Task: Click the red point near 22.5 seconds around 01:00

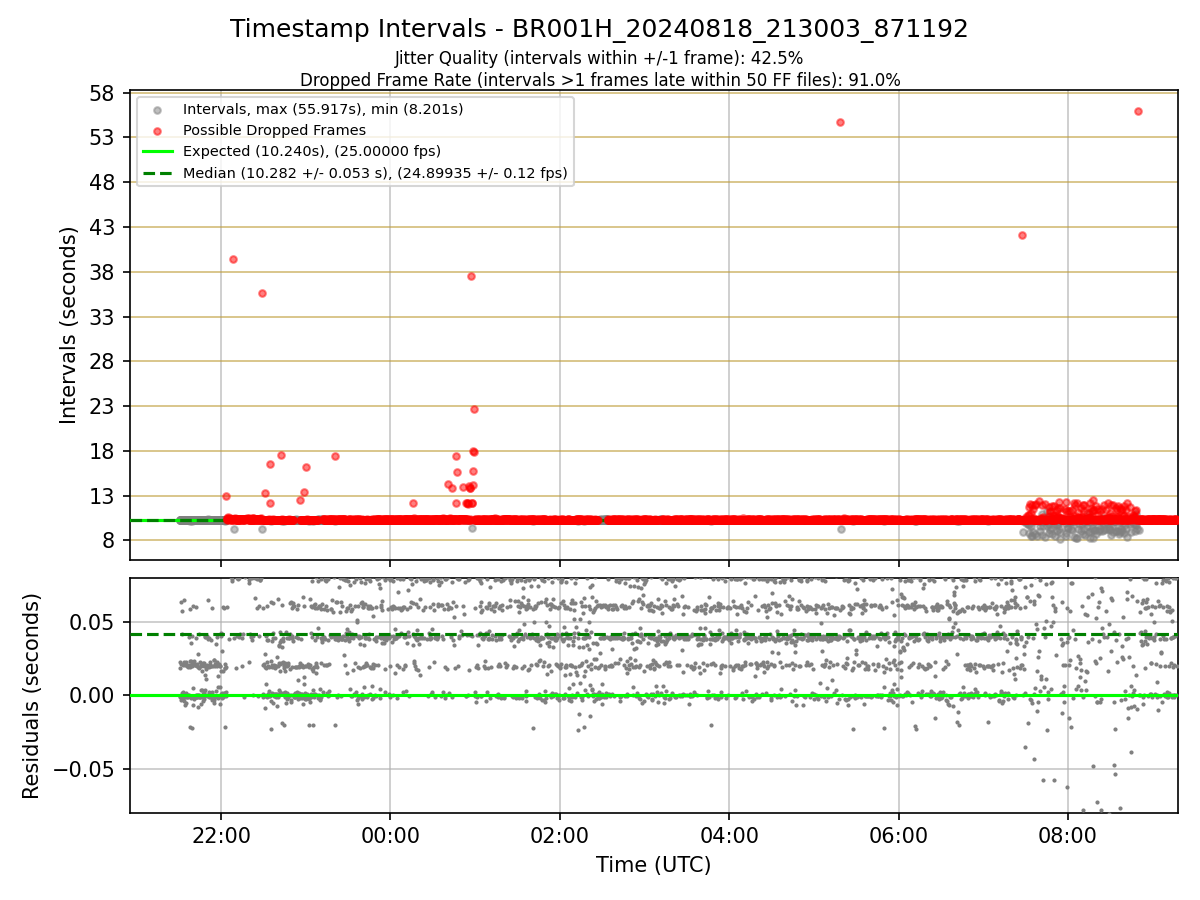Action: (x=474, y=409)
